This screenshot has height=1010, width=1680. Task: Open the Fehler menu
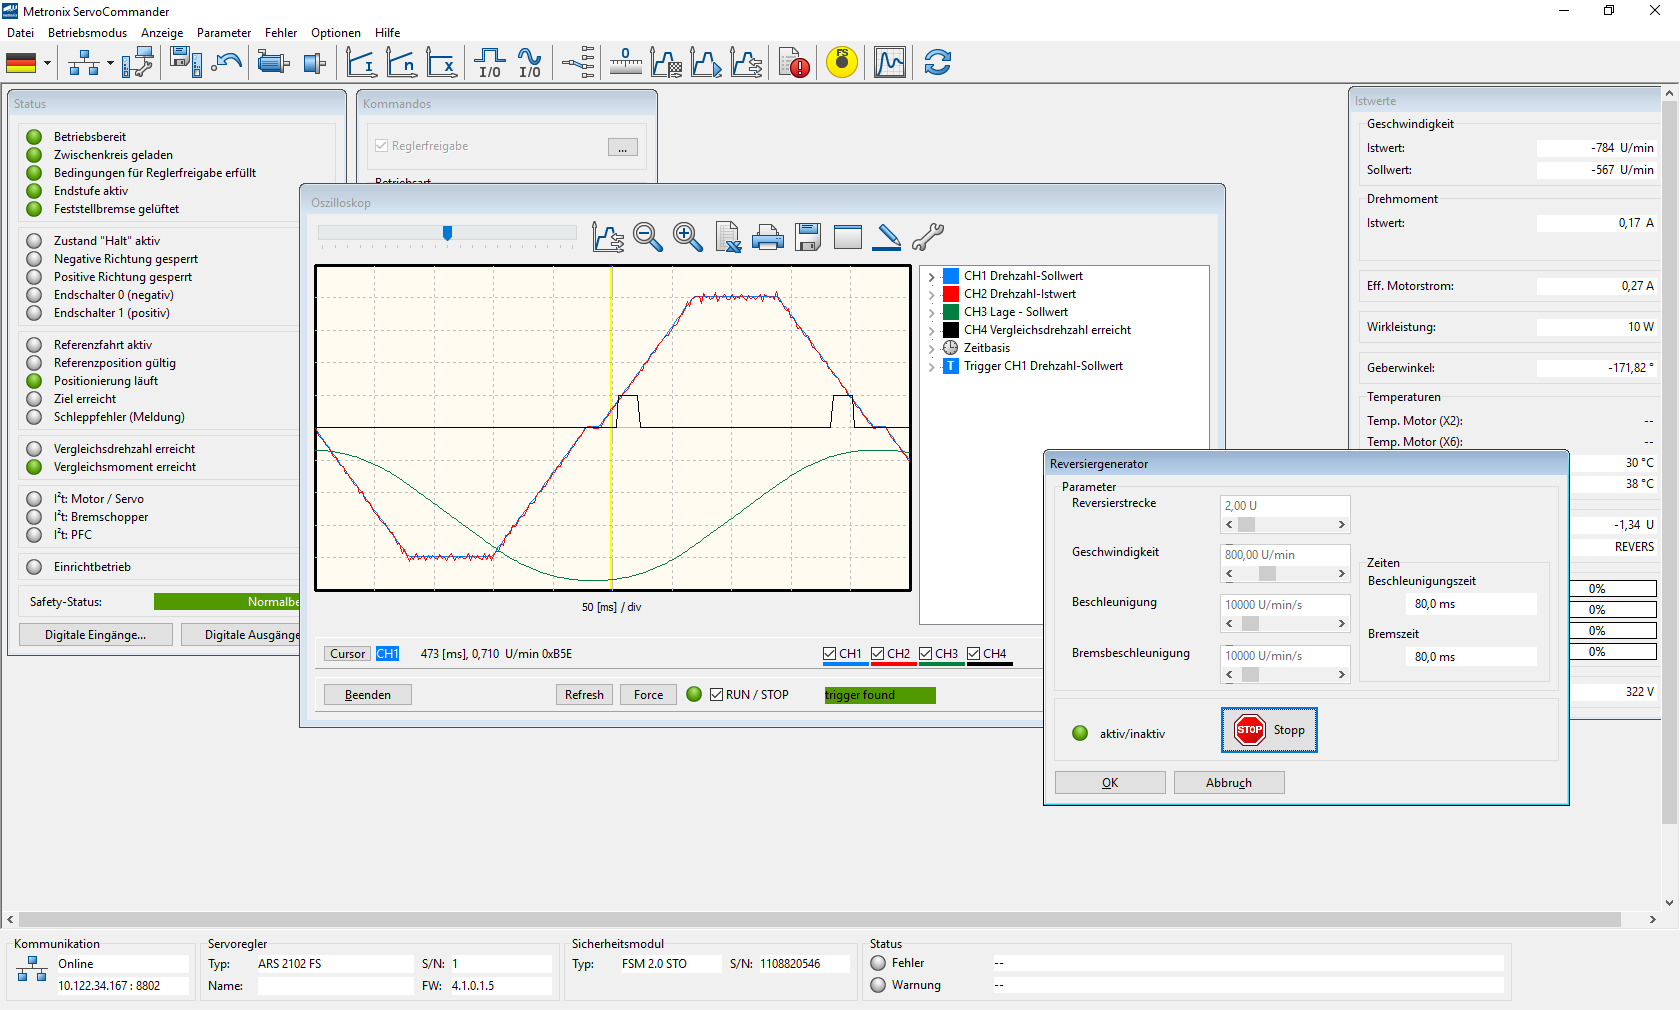click(x=281, y=33)
